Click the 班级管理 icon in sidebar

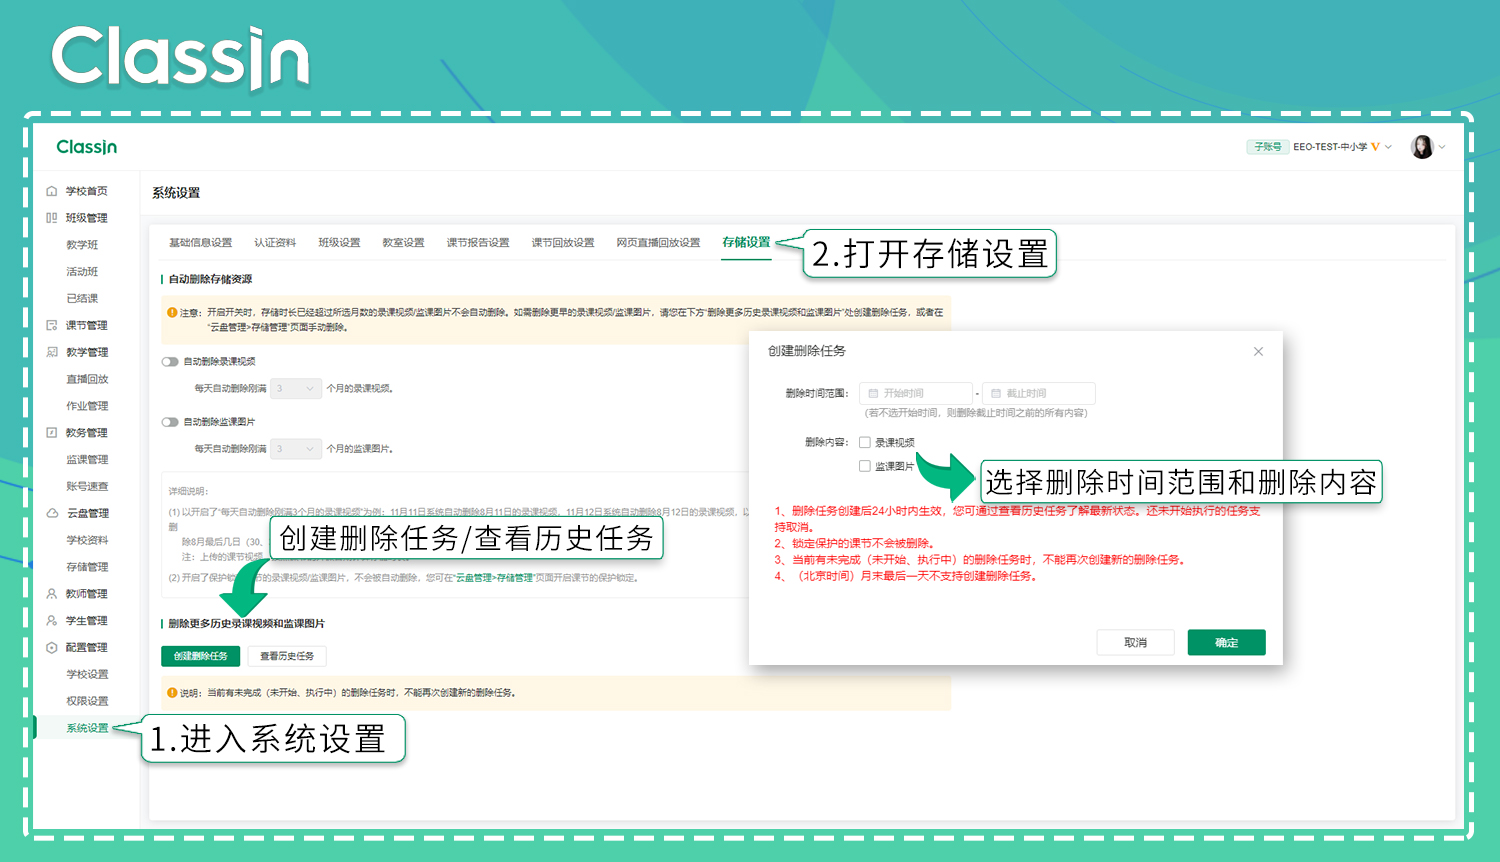[x=52, y=218]
